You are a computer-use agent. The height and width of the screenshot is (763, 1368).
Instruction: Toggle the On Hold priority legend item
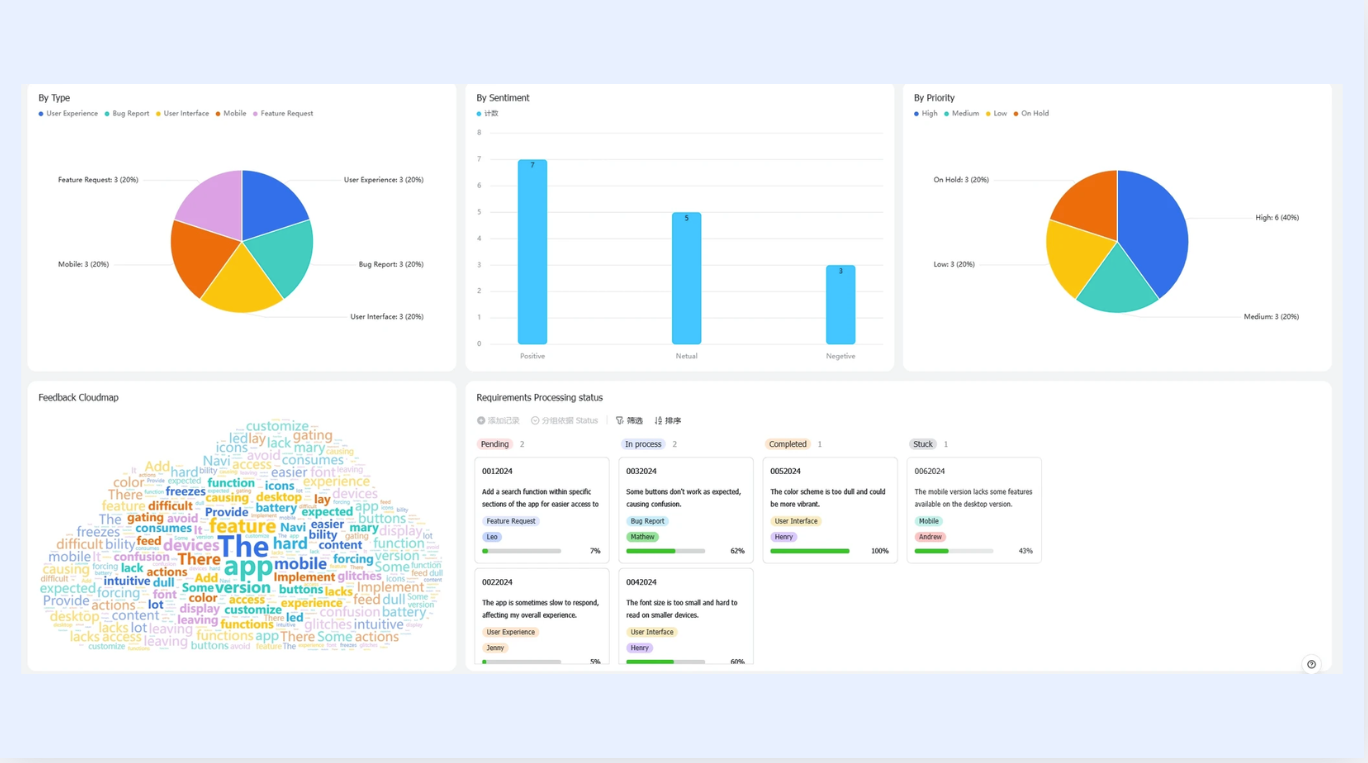[x=1031, y=114]
